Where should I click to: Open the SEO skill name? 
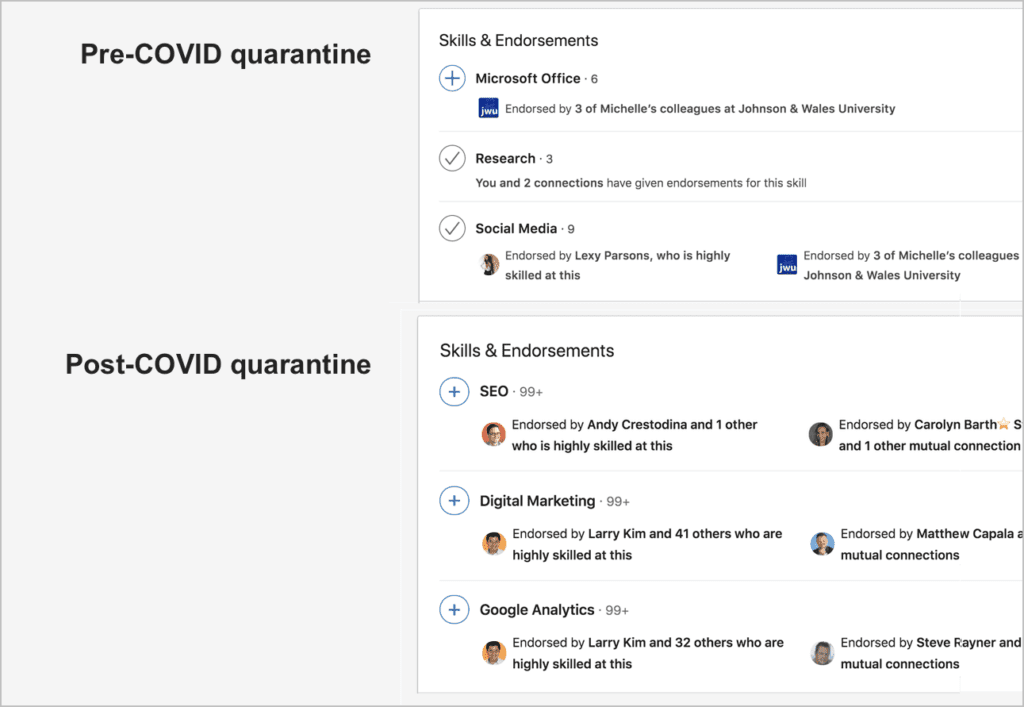[x=494, y=391]
